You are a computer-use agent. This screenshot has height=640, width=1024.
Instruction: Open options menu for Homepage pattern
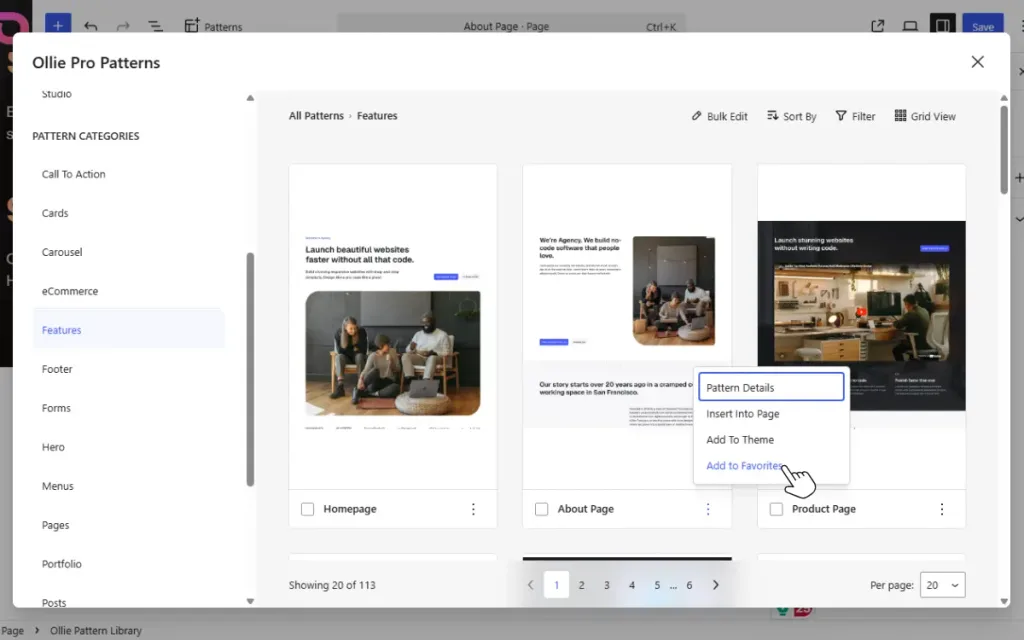[x=473, y=509]
